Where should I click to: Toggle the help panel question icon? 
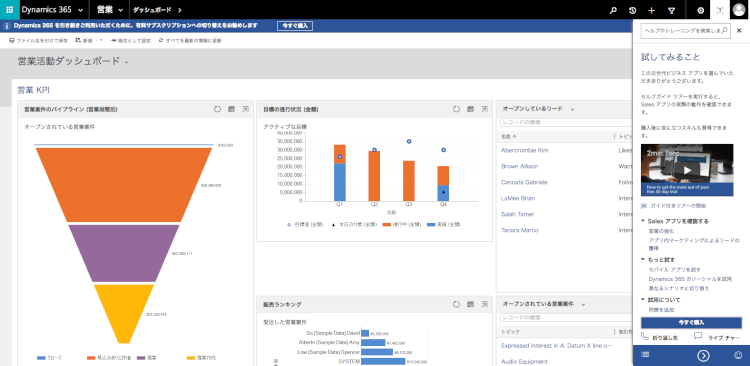tap(720, 10)
